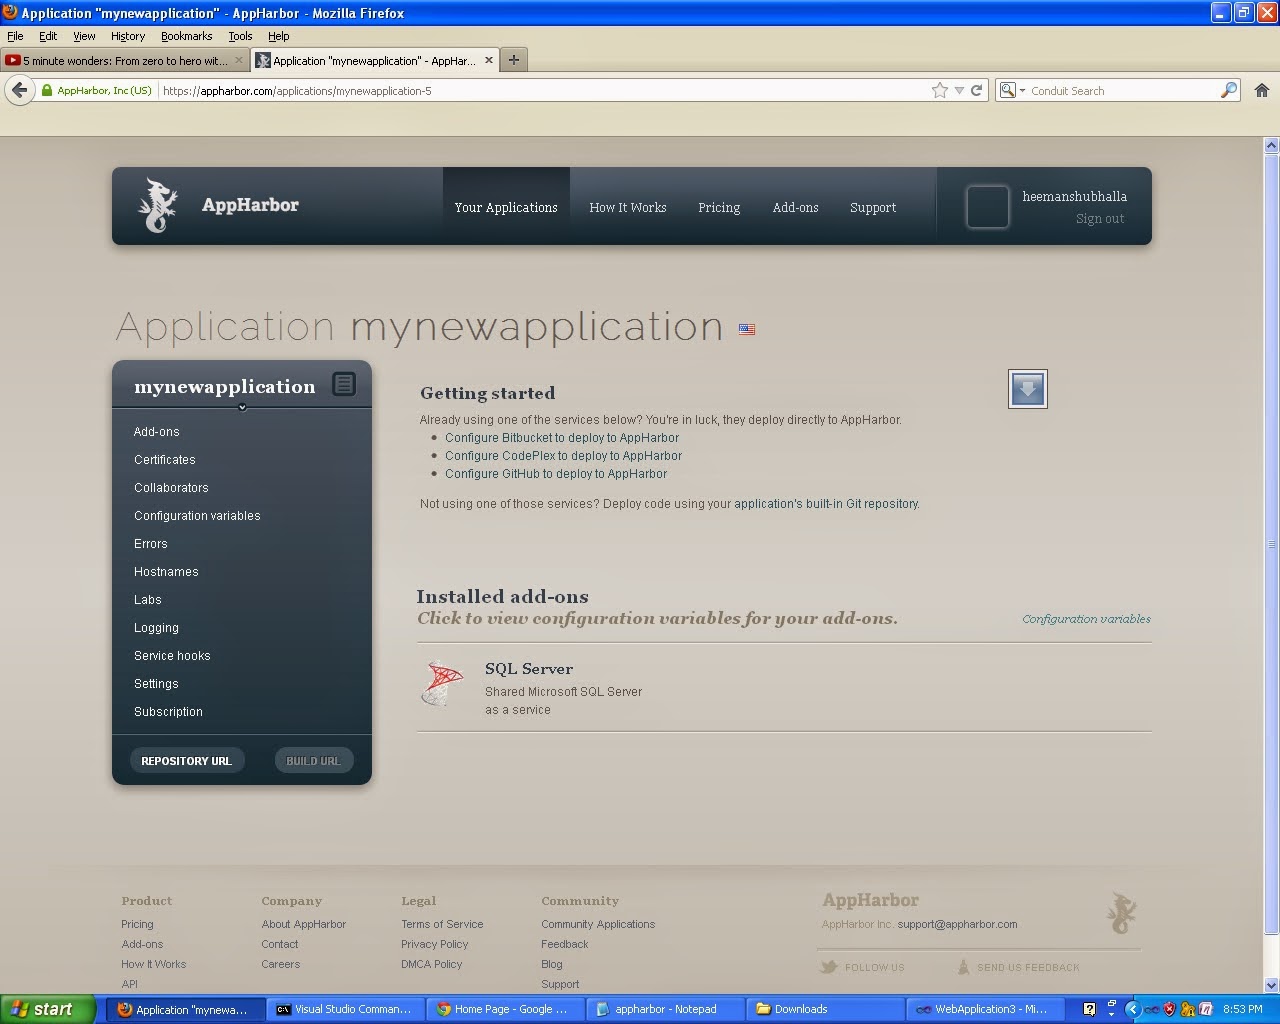Click the user avatar placeholder
Viewport: 1280px width, 1024px height.
click(x=987, y=206)
